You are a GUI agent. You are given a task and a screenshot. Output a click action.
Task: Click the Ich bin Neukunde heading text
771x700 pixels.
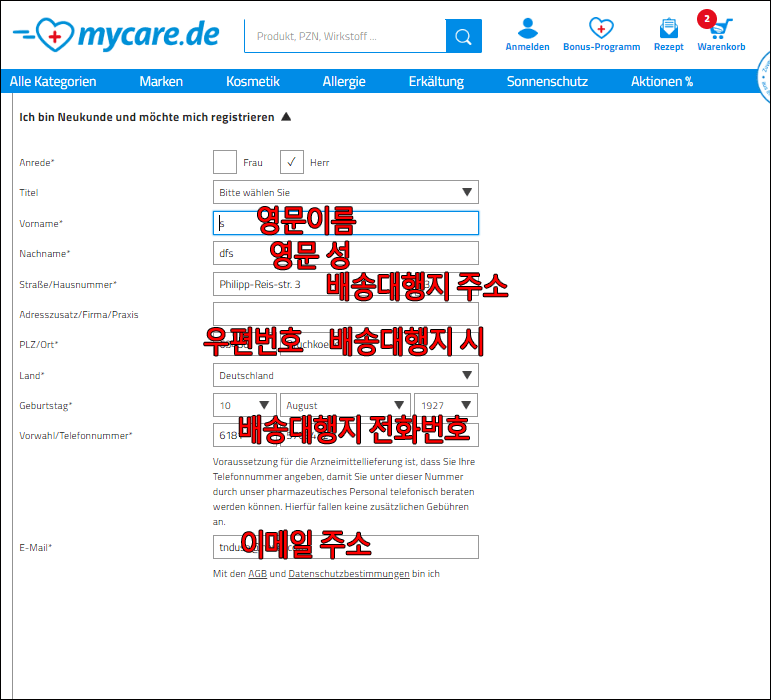click(147, 117)
